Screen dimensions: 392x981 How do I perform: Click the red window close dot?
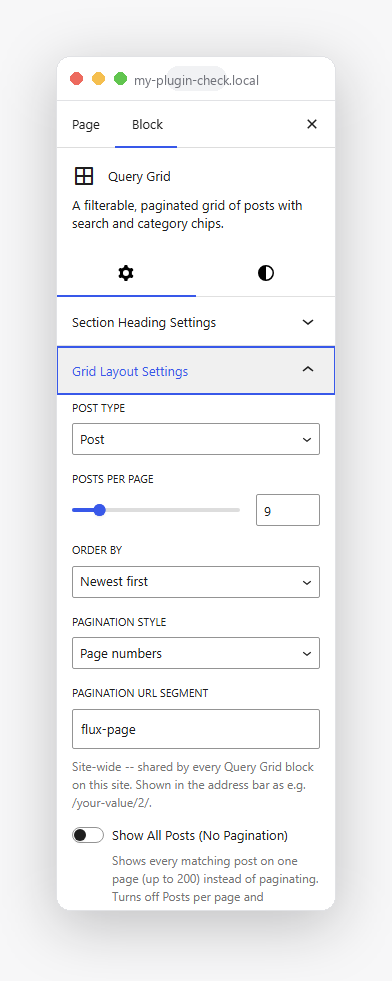click(x=76, y=79)
